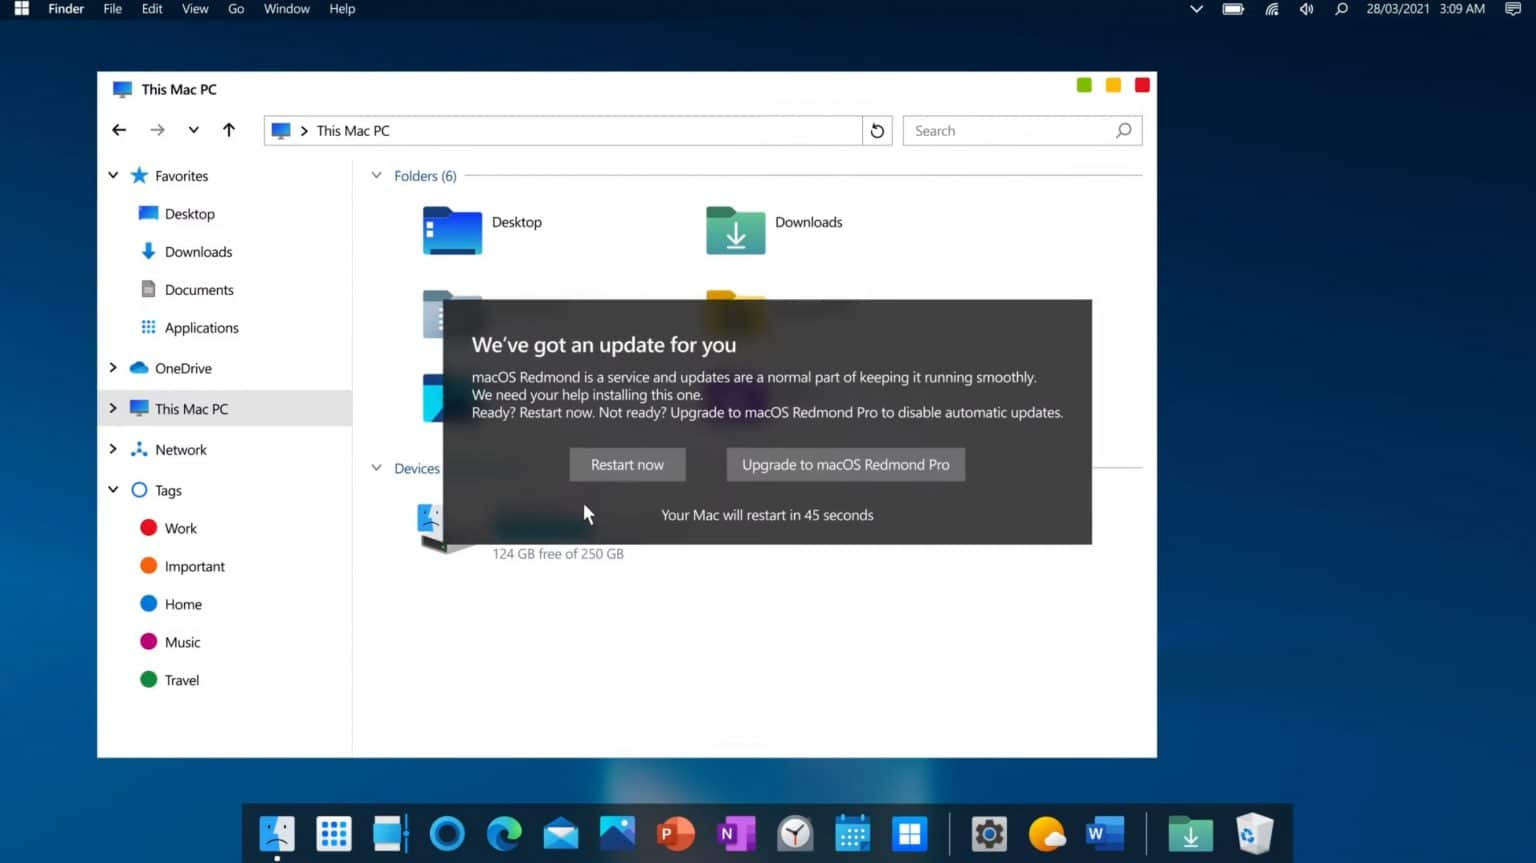Open the Mail app in the dock
The width and height of the screenshot is (1536, 863).
coord(560,833)
